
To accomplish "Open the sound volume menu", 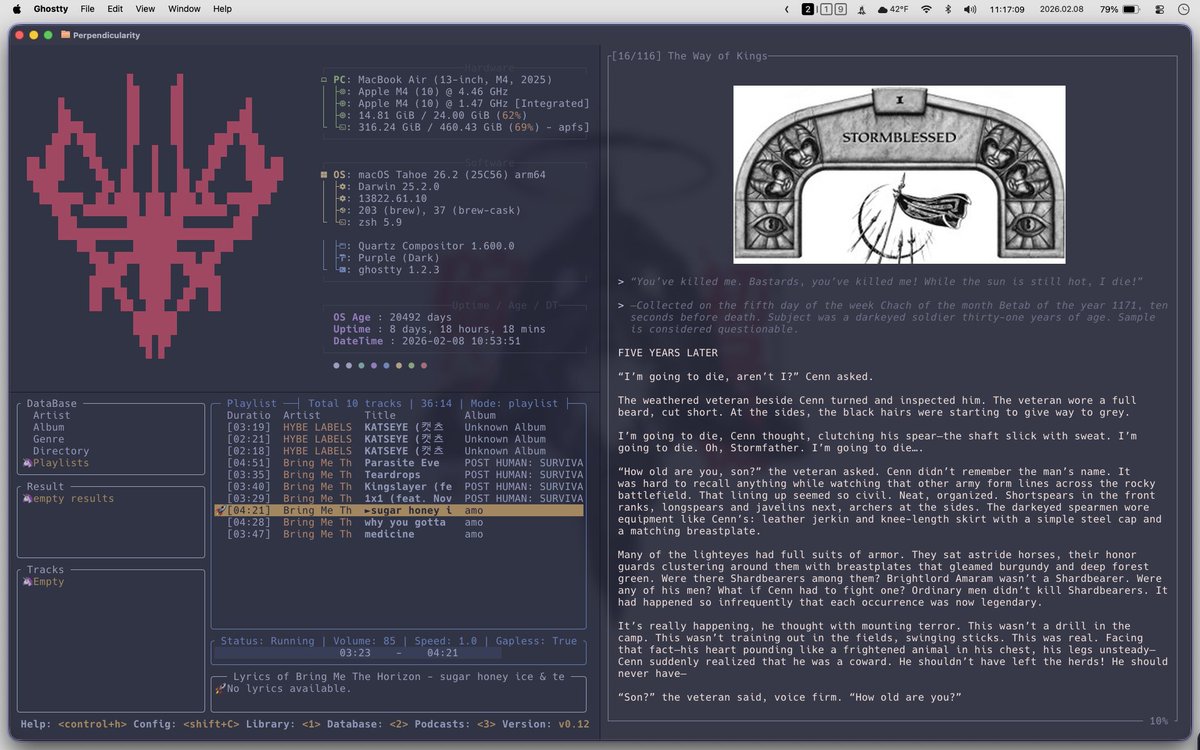I will (969, 9).
